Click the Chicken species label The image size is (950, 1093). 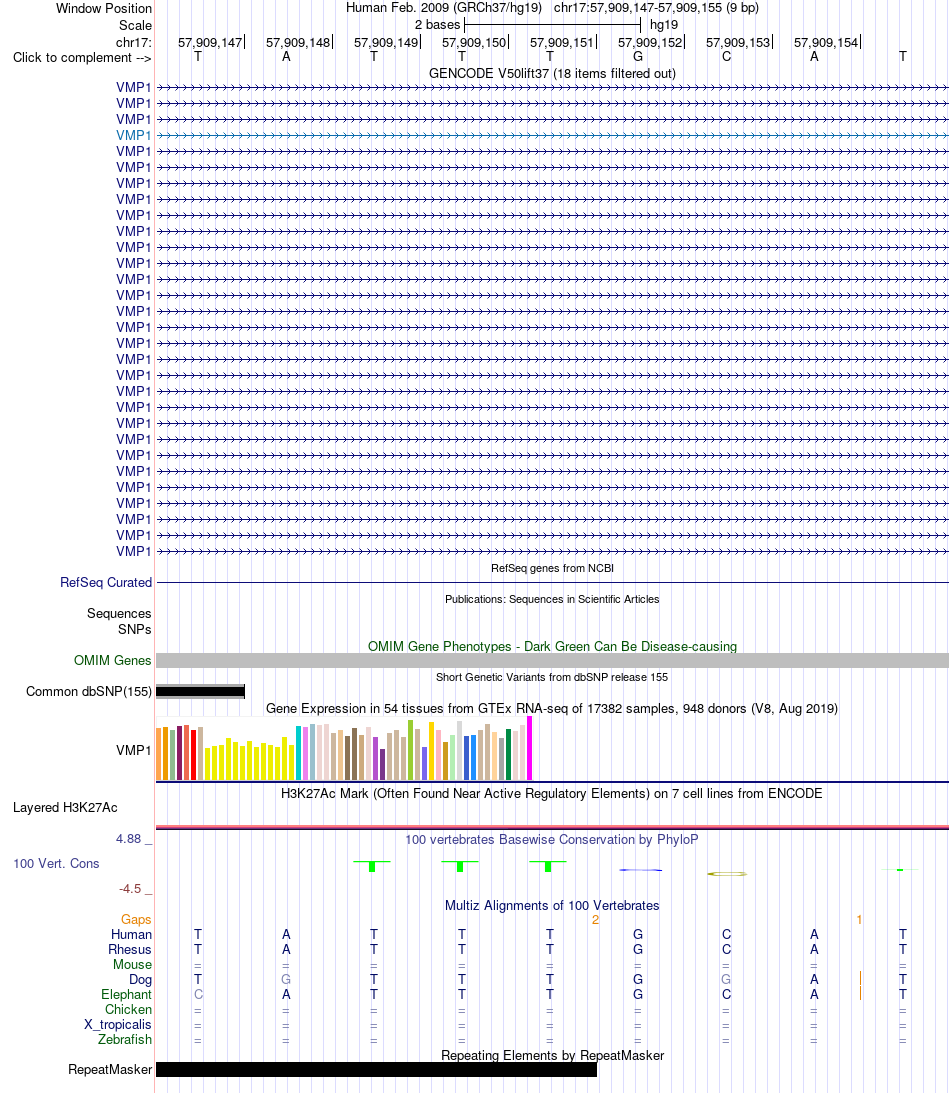pyautogui.click(x=128, y=1009)
